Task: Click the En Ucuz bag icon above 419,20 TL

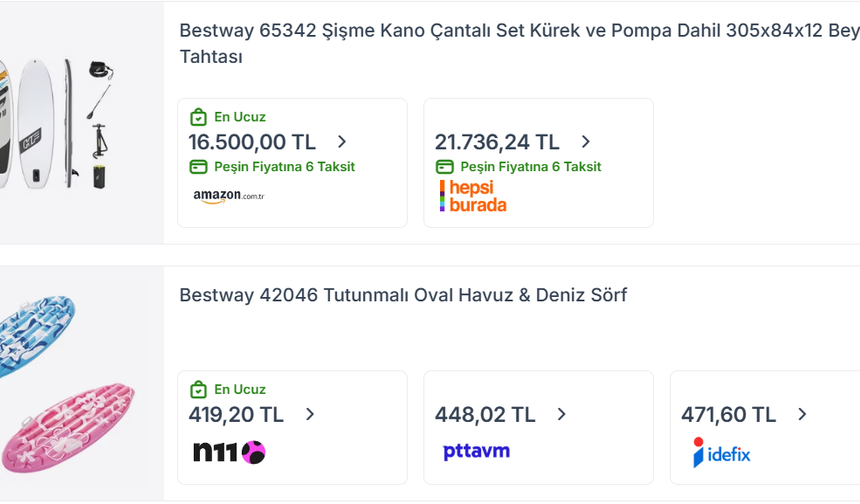Action: 198,390
